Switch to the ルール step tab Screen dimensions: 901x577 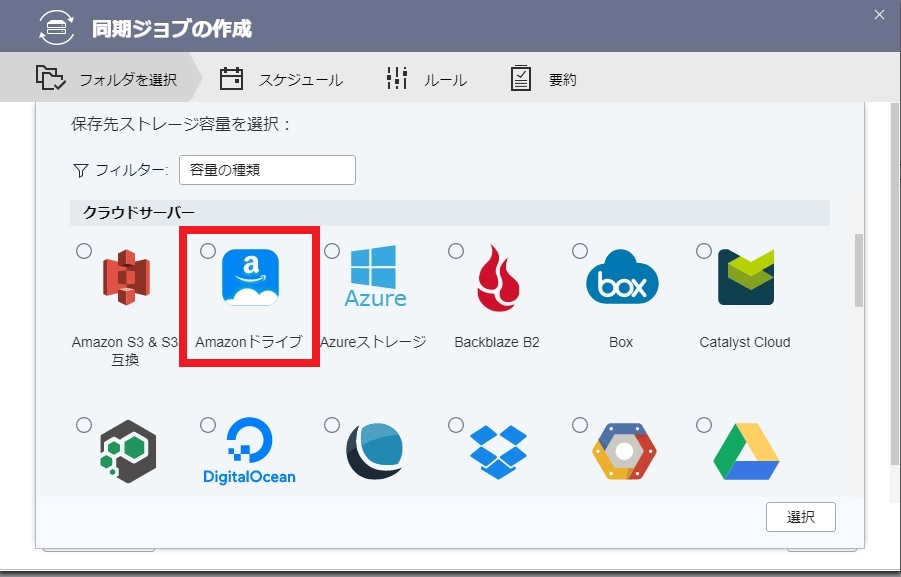pyautogui.click(x=427, y=80)
